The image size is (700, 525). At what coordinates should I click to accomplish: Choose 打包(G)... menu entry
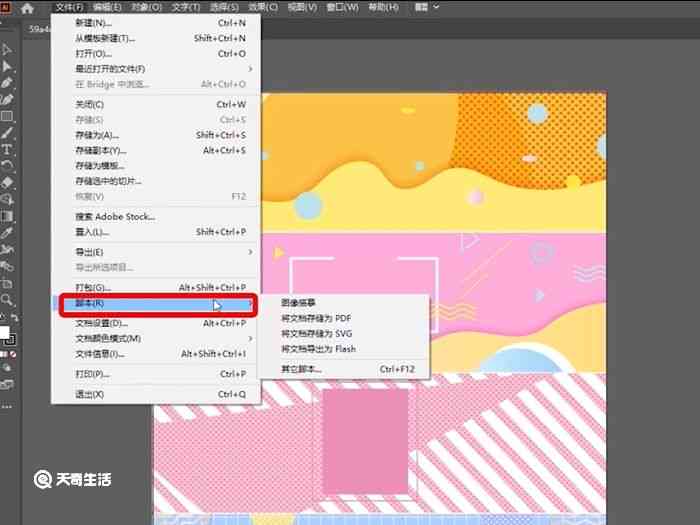pyautogui.click(x=156, y=288)
